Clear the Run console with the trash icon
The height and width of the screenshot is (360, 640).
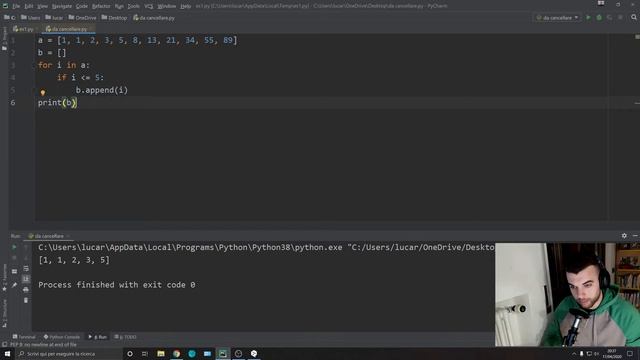[x=26, y=300]
